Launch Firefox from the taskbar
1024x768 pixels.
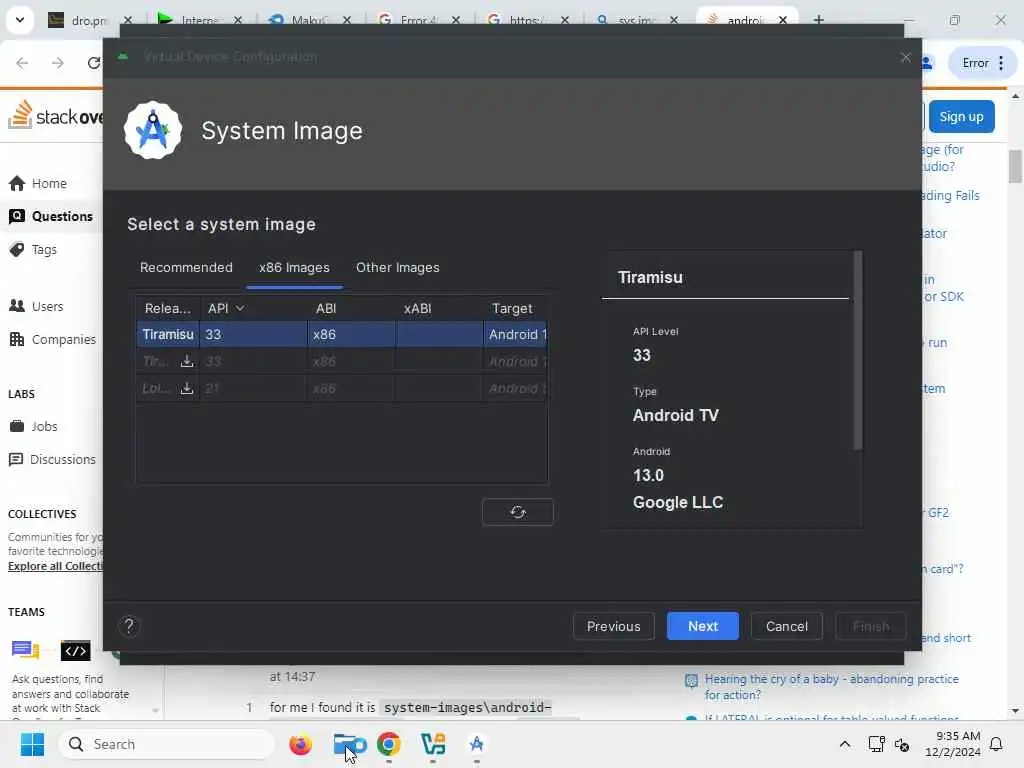click(300, 744)
